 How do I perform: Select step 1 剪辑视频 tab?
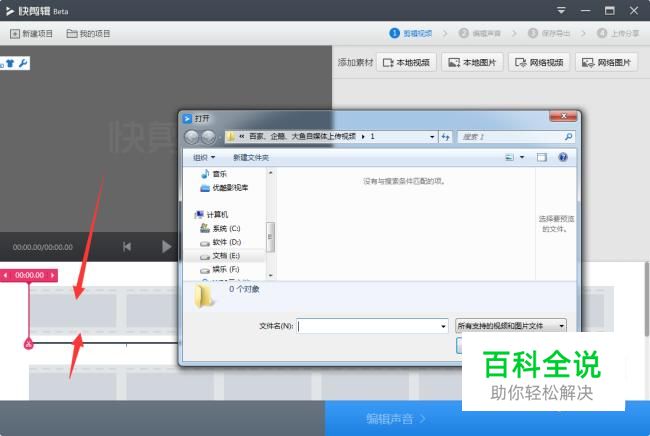411,33
